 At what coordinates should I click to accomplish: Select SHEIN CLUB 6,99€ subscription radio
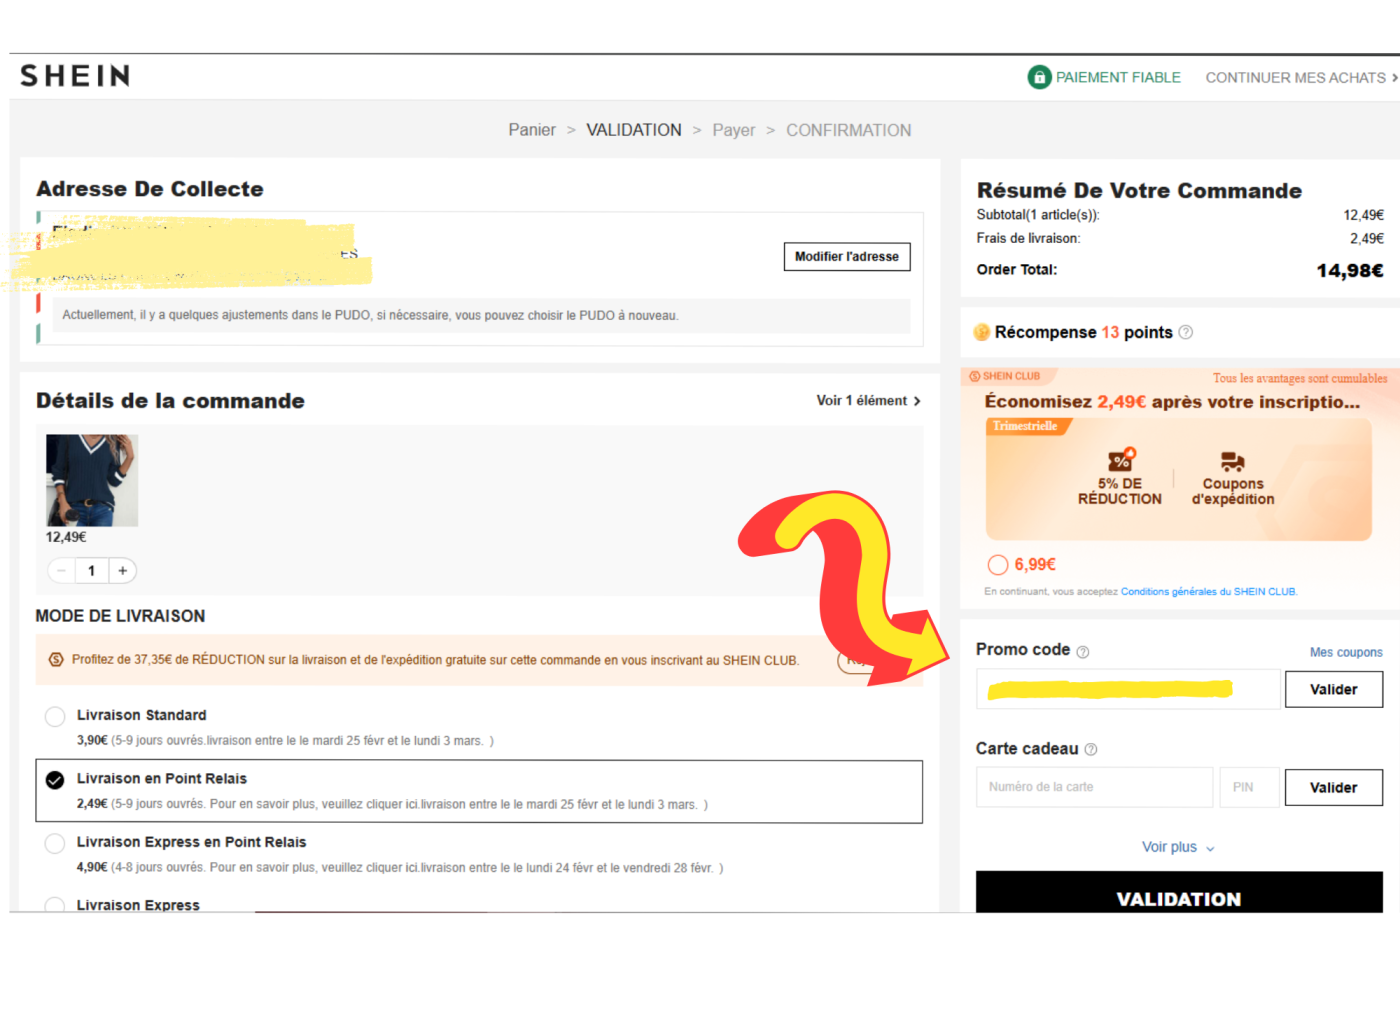click(998, 565)
